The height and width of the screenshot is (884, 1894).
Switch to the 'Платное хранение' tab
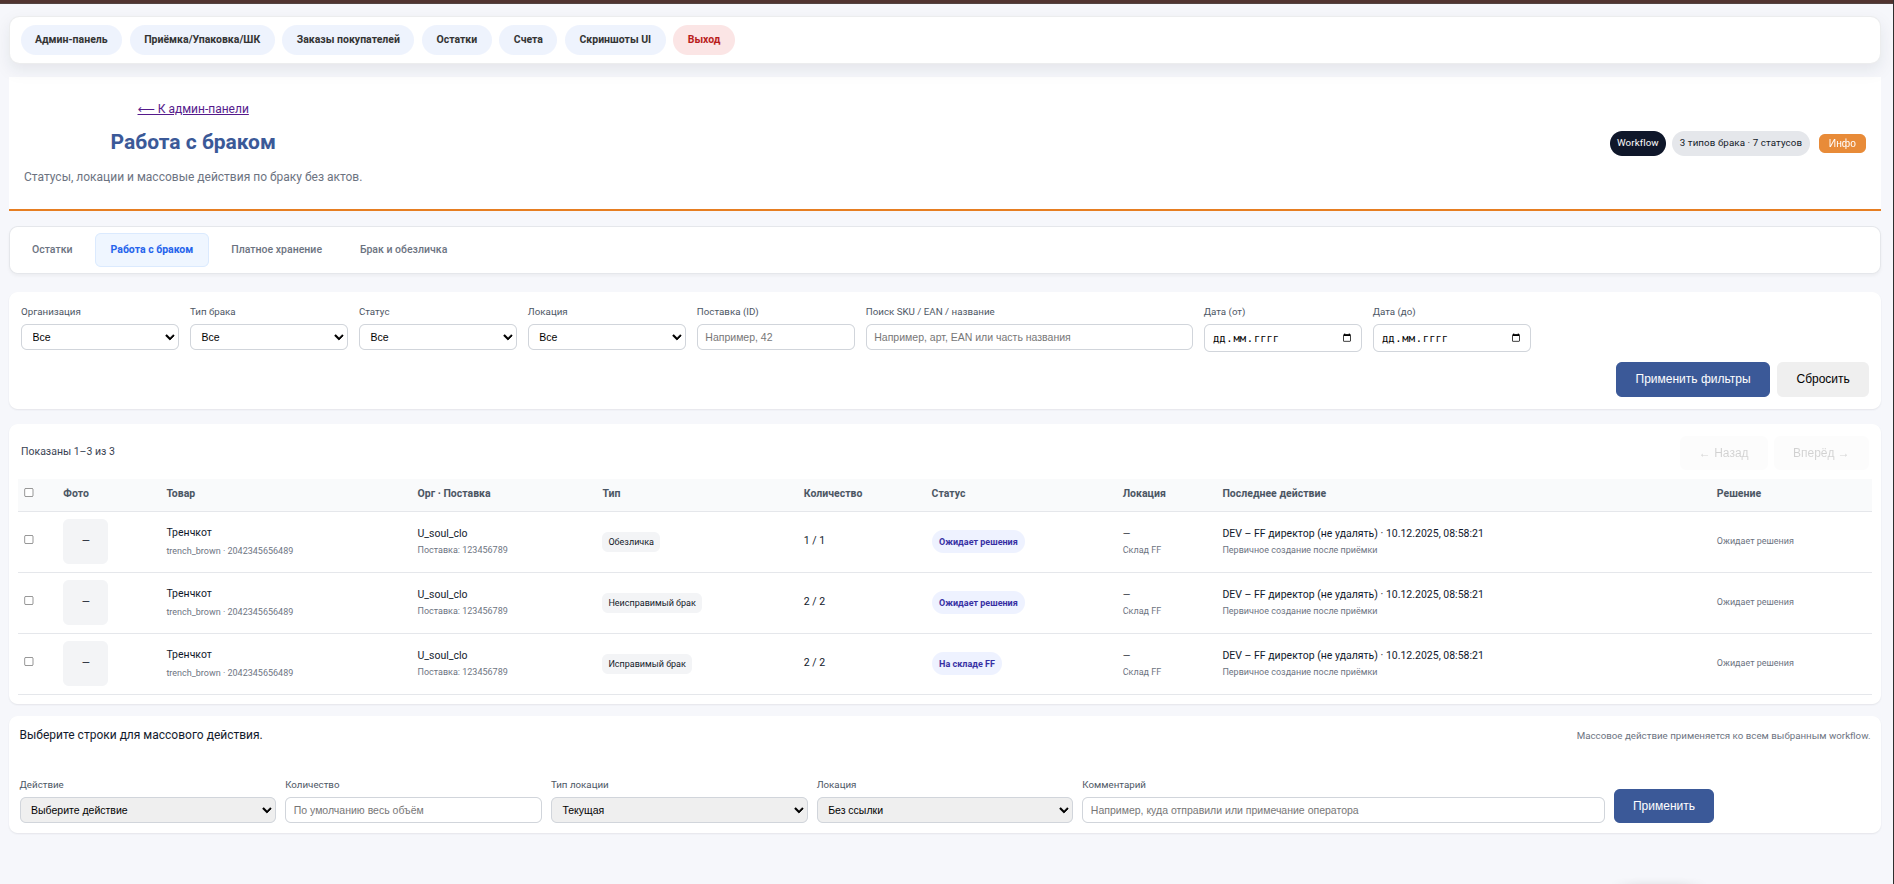(276, 250)
